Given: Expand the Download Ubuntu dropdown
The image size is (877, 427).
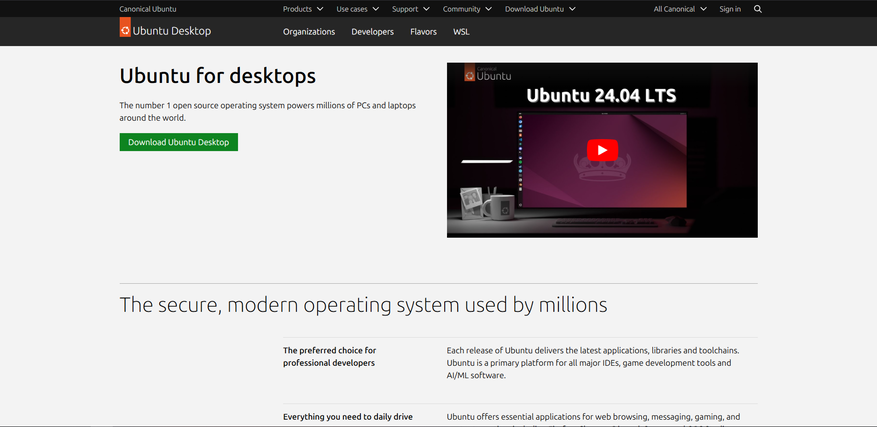Looking at the screenshot, I should 540,9.
